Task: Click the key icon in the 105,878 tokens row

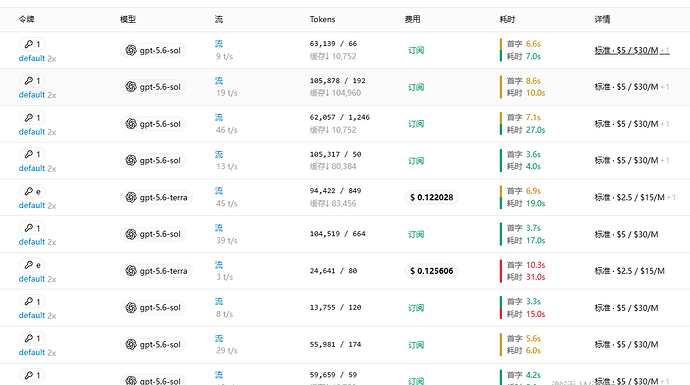Action: coord(29,81)
